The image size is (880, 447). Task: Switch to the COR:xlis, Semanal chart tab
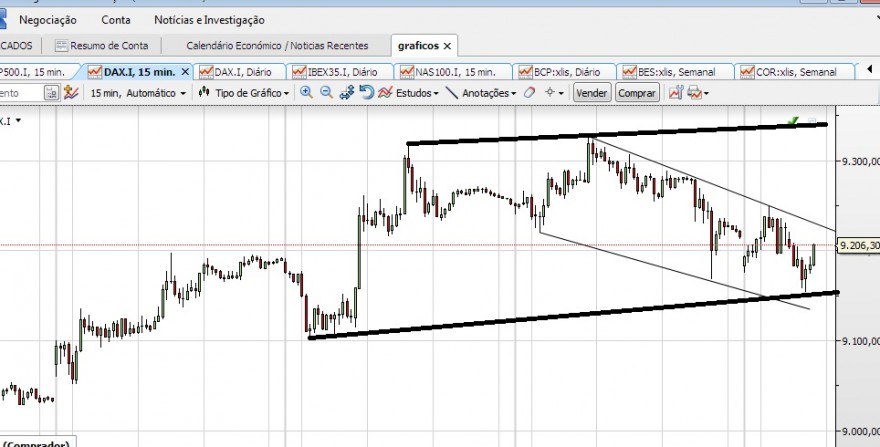point(795,72)
